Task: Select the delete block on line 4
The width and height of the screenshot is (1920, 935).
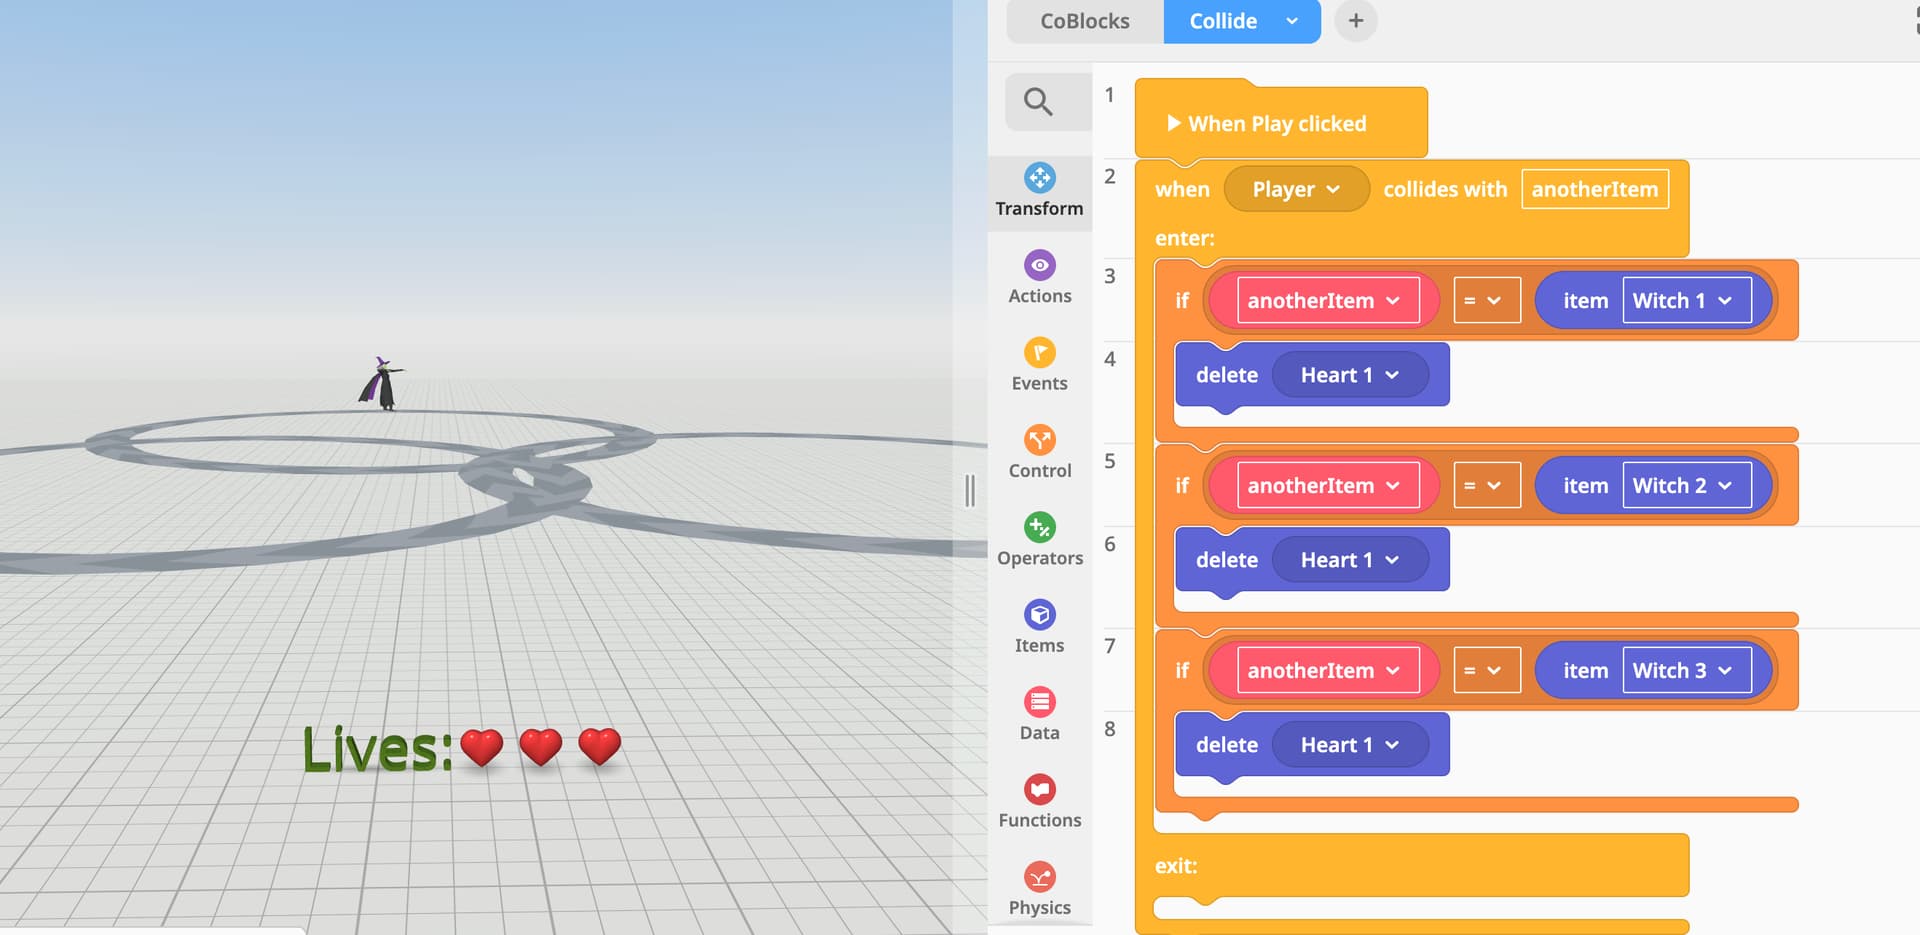Action: pos(1226,375)
